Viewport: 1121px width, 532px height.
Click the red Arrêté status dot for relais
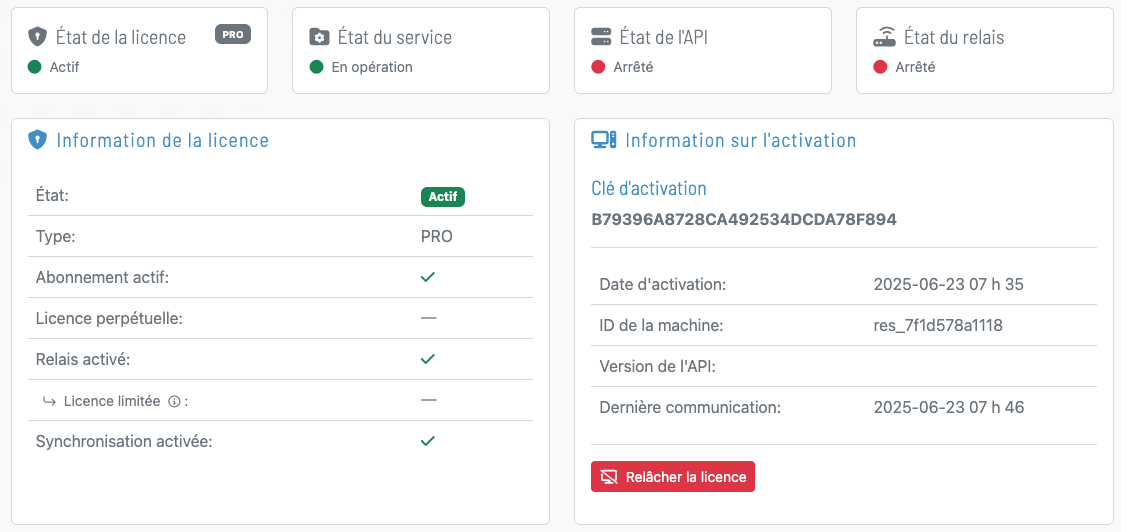click(x=881, y=67)
